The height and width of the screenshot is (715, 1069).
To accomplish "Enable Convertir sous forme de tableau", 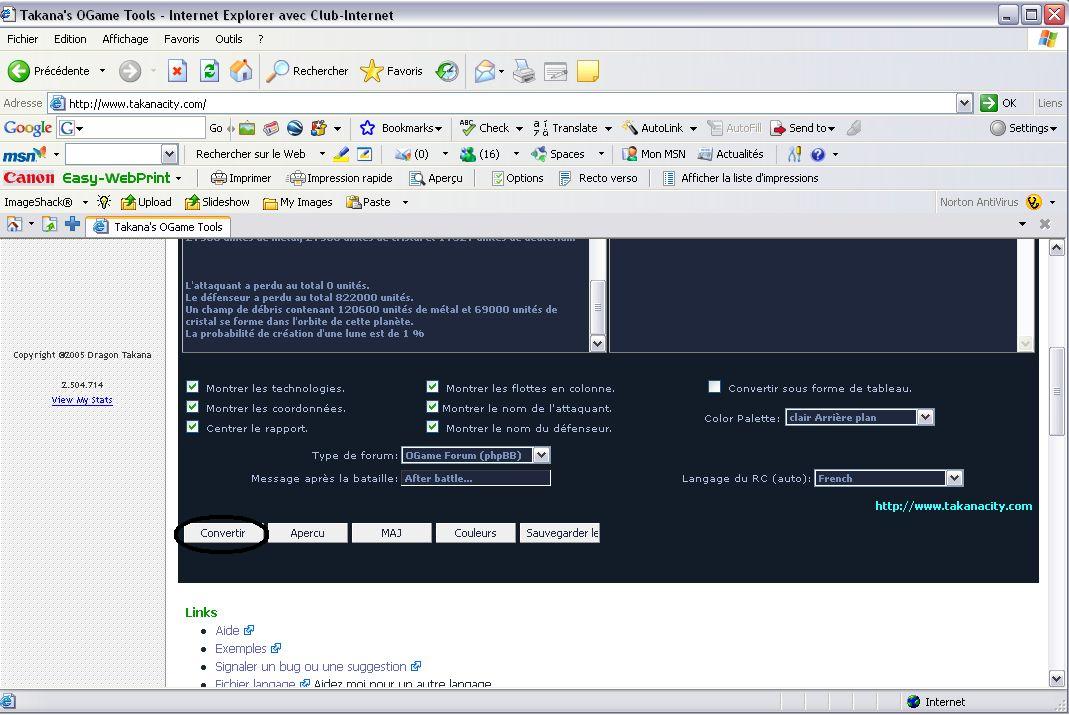I will tap(714, 387).
